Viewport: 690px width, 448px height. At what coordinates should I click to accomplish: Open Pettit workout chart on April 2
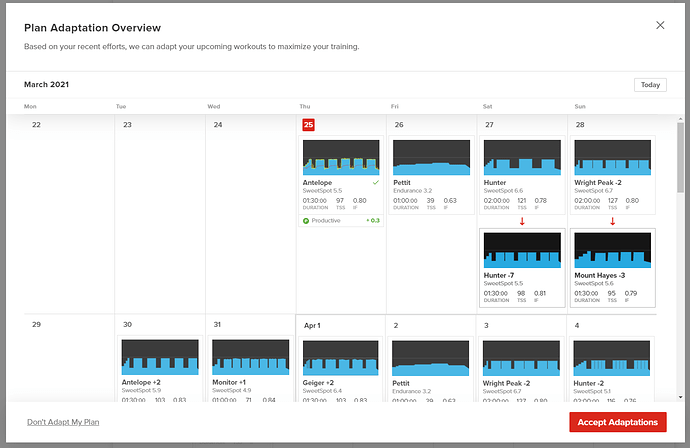point(430,358)
